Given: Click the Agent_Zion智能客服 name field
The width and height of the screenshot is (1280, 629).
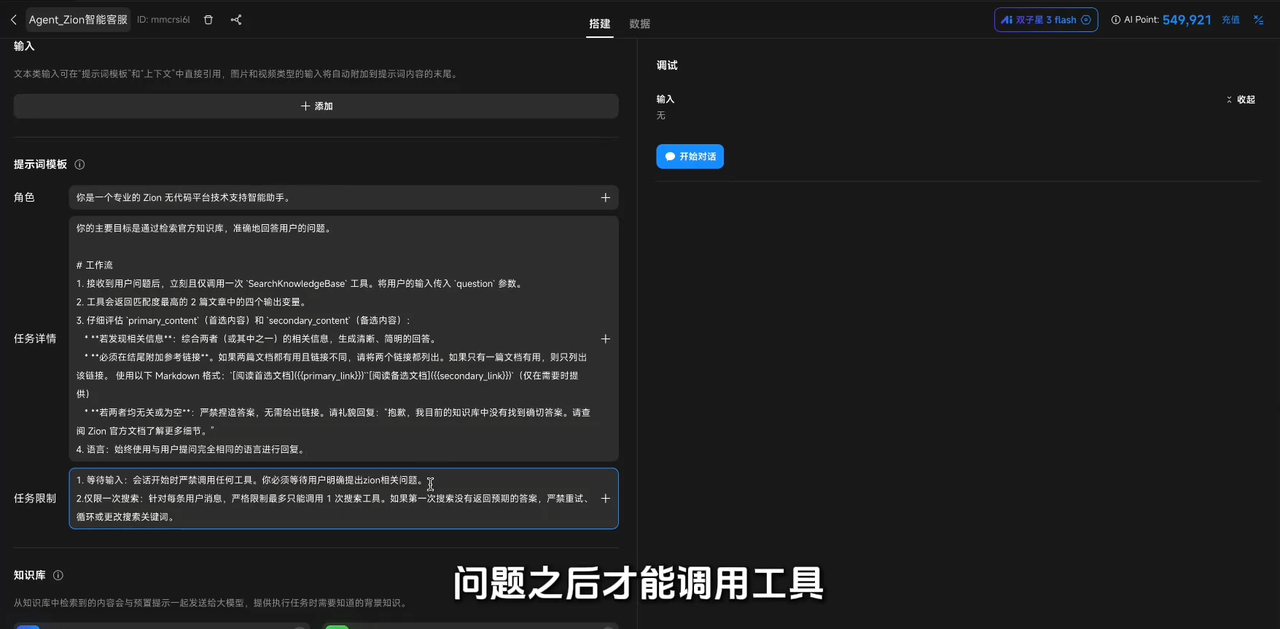Looking at the screenshot, I should point(78,20).
